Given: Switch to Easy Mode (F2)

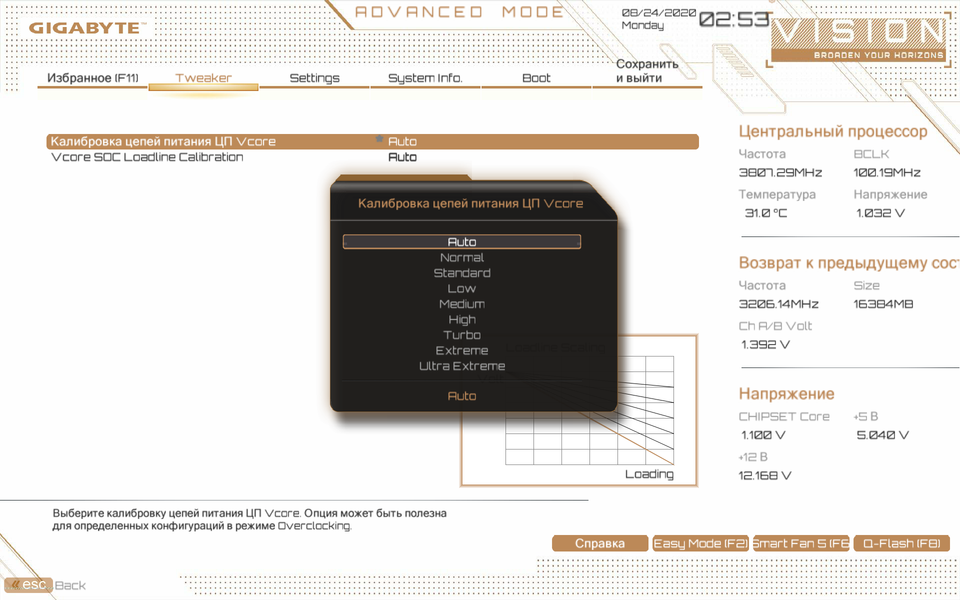Looking at the screenshot, I should tap(700, 543).
